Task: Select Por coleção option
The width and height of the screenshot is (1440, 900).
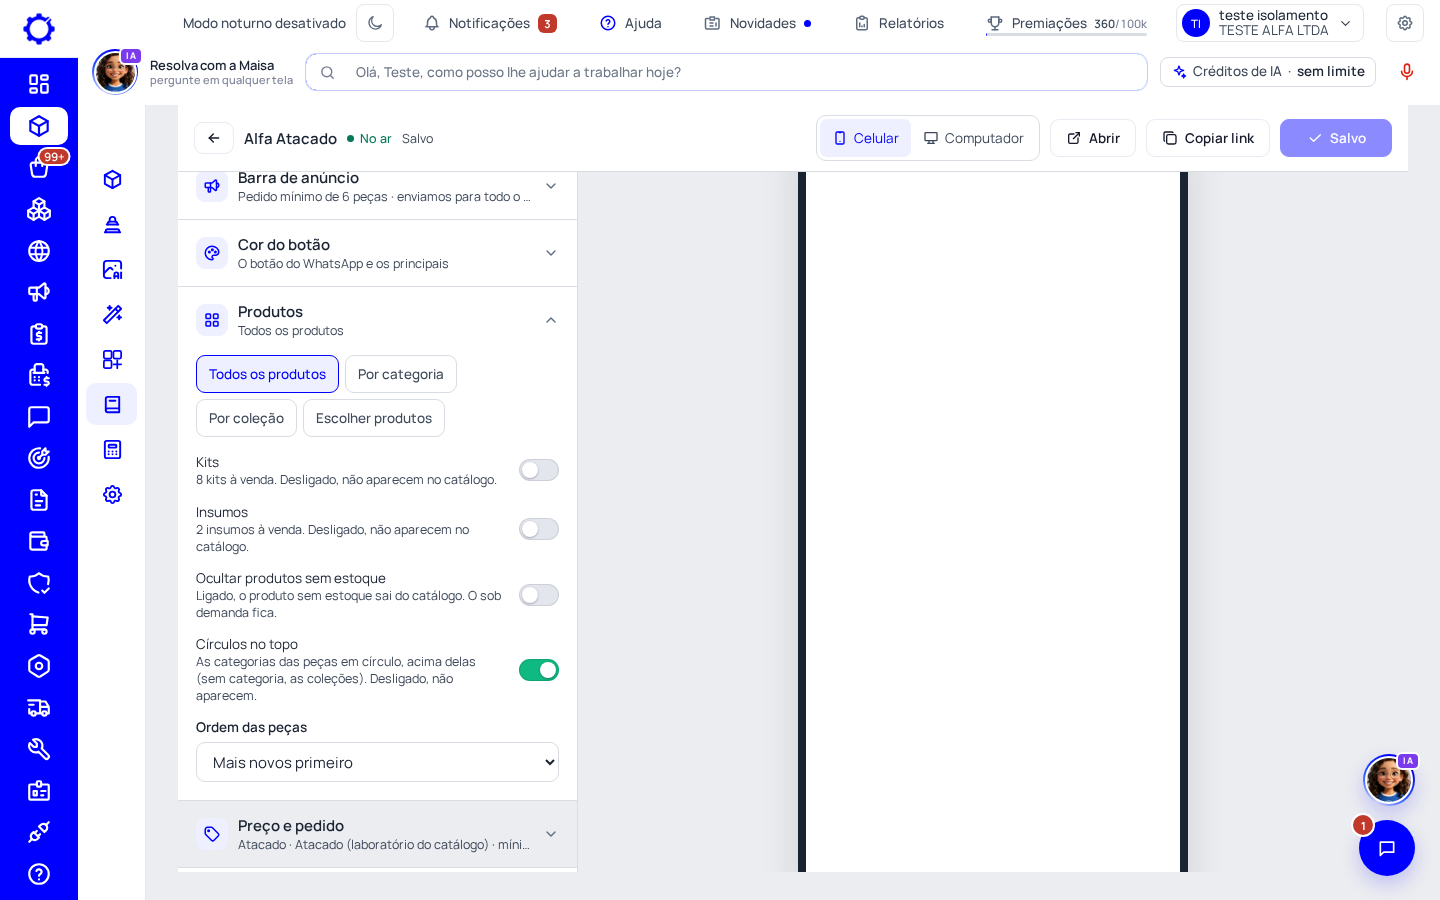Action: coord(246,418)
